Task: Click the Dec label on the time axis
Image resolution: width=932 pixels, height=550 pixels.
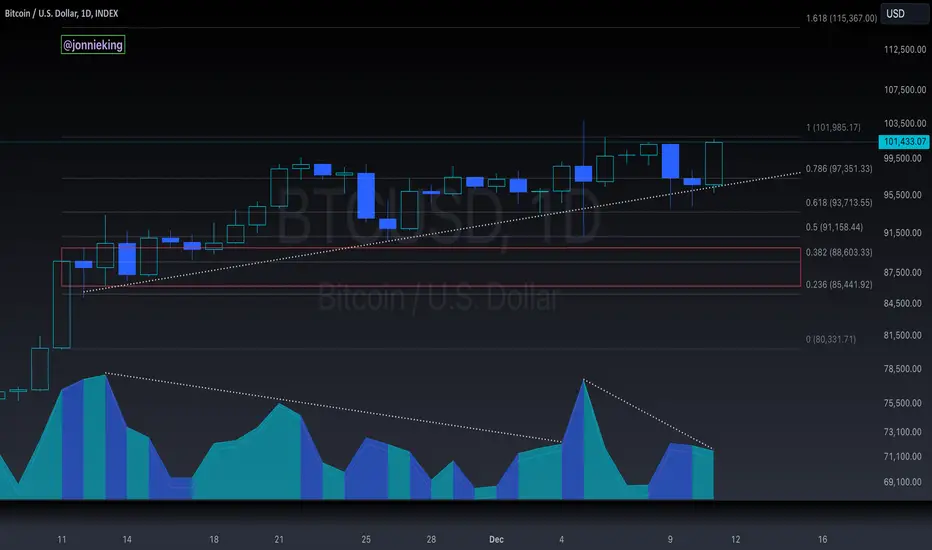Action: pyautogui.click(x=496, y=539)
